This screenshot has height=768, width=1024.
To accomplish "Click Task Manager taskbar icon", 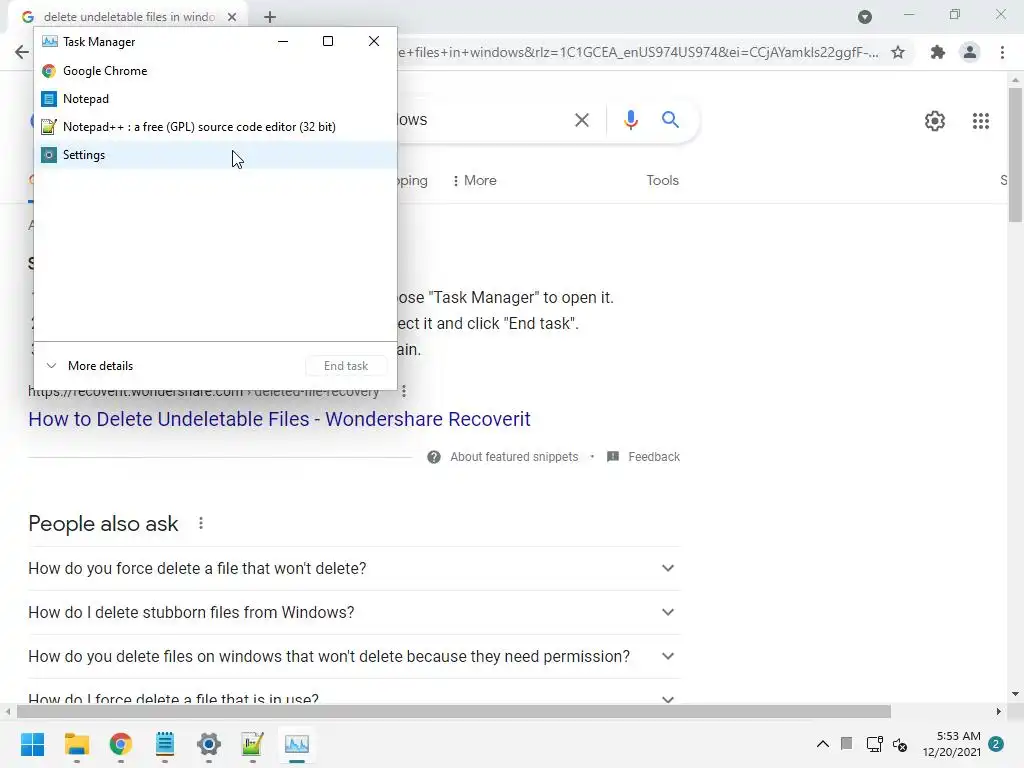I will (296, 744).
